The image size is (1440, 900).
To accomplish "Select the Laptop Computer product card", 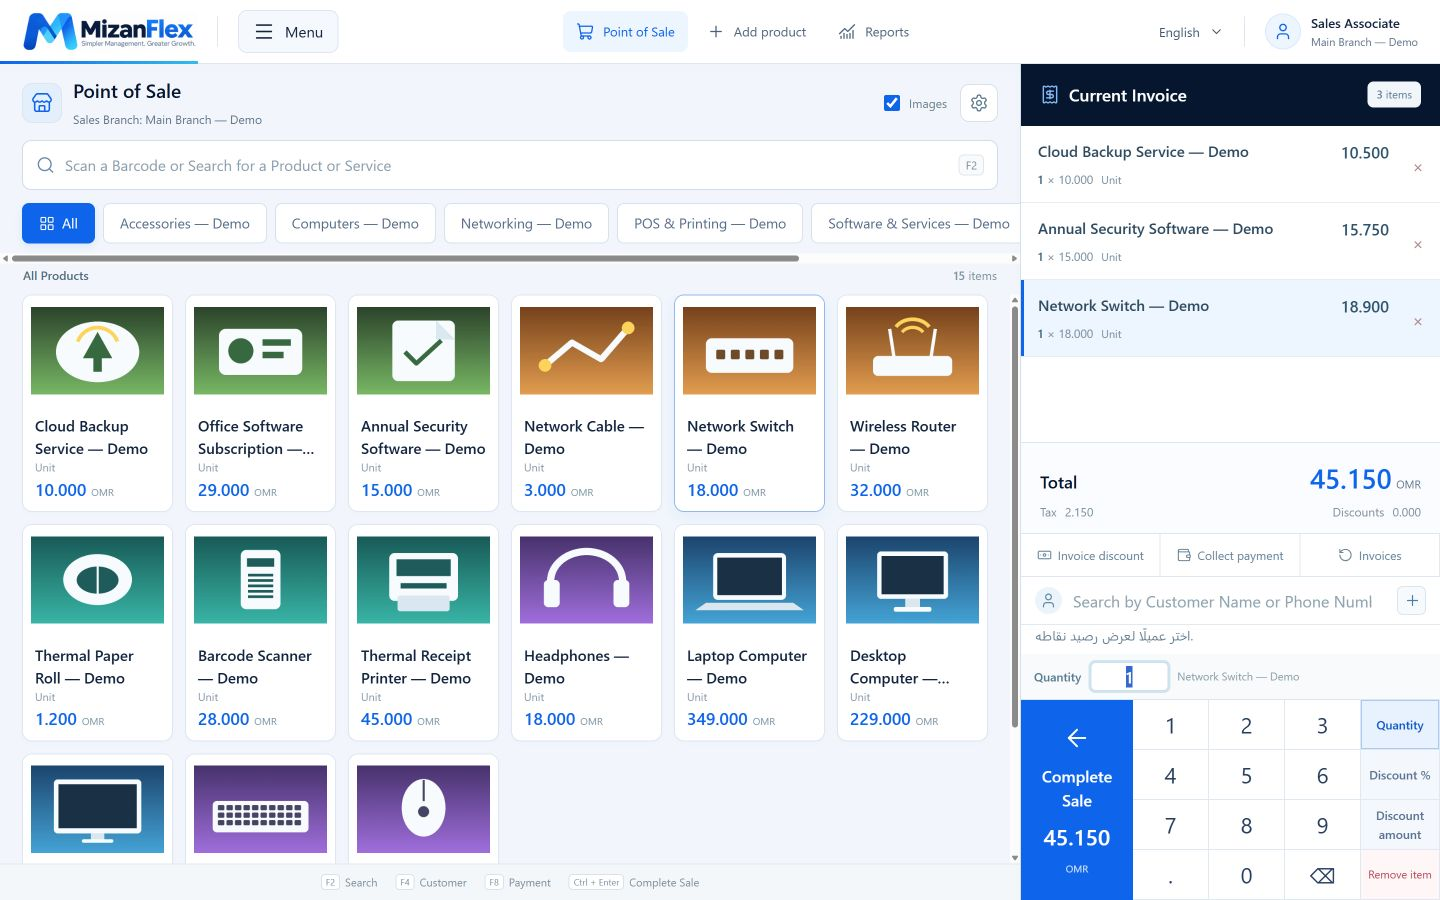I will coord(749,632).
